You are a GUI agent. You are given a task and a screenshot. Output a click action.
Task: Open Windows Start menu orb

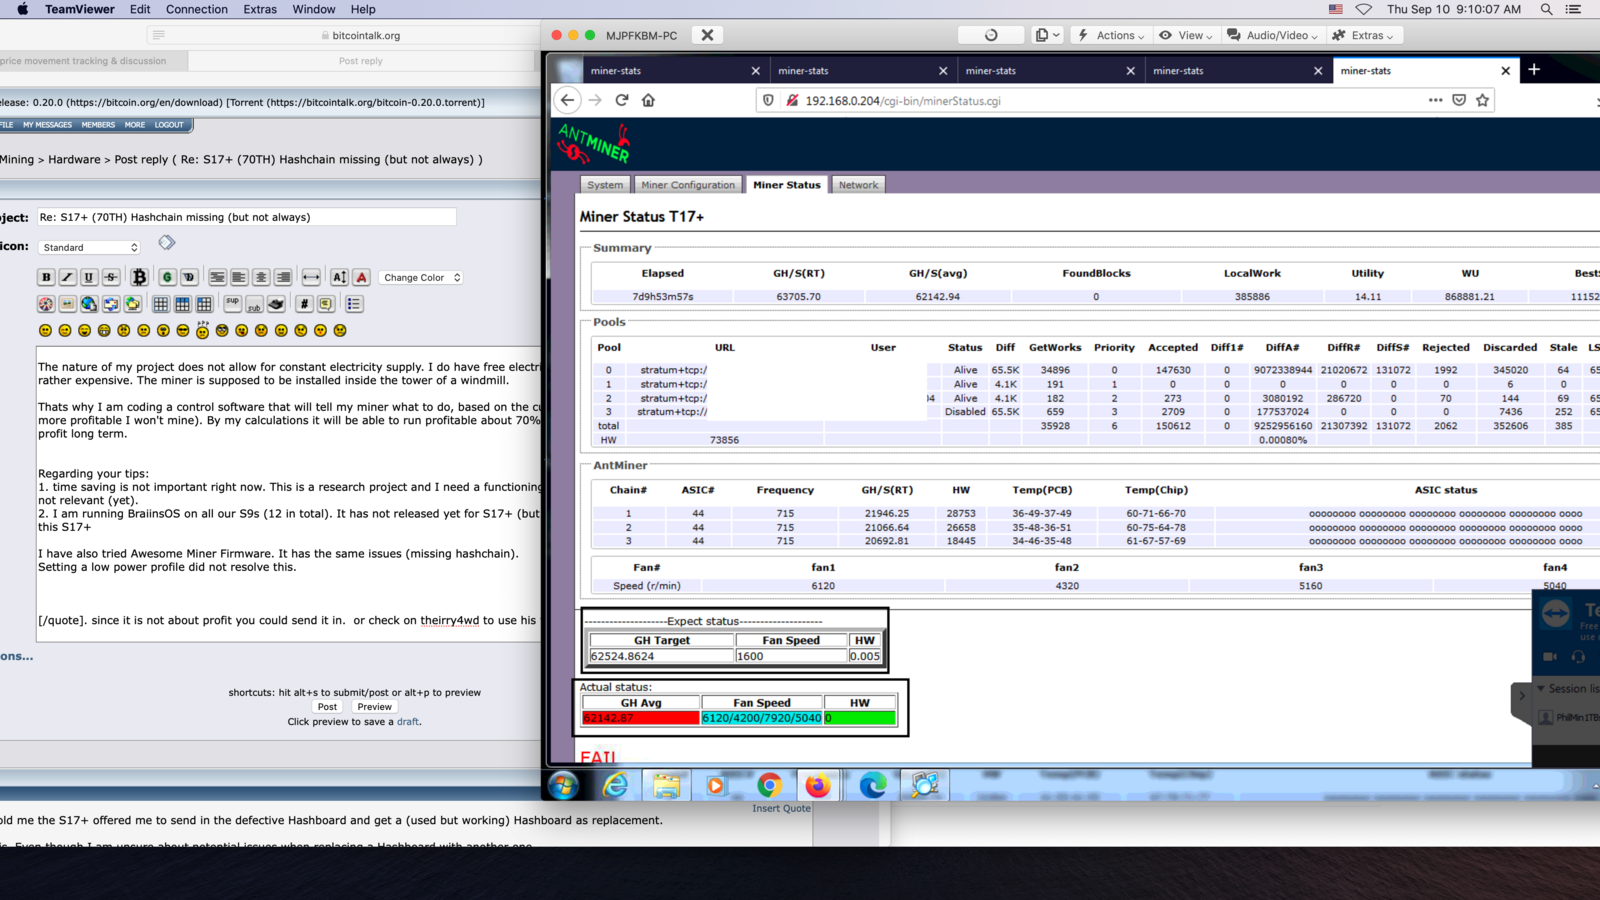[x=563, y=785]
